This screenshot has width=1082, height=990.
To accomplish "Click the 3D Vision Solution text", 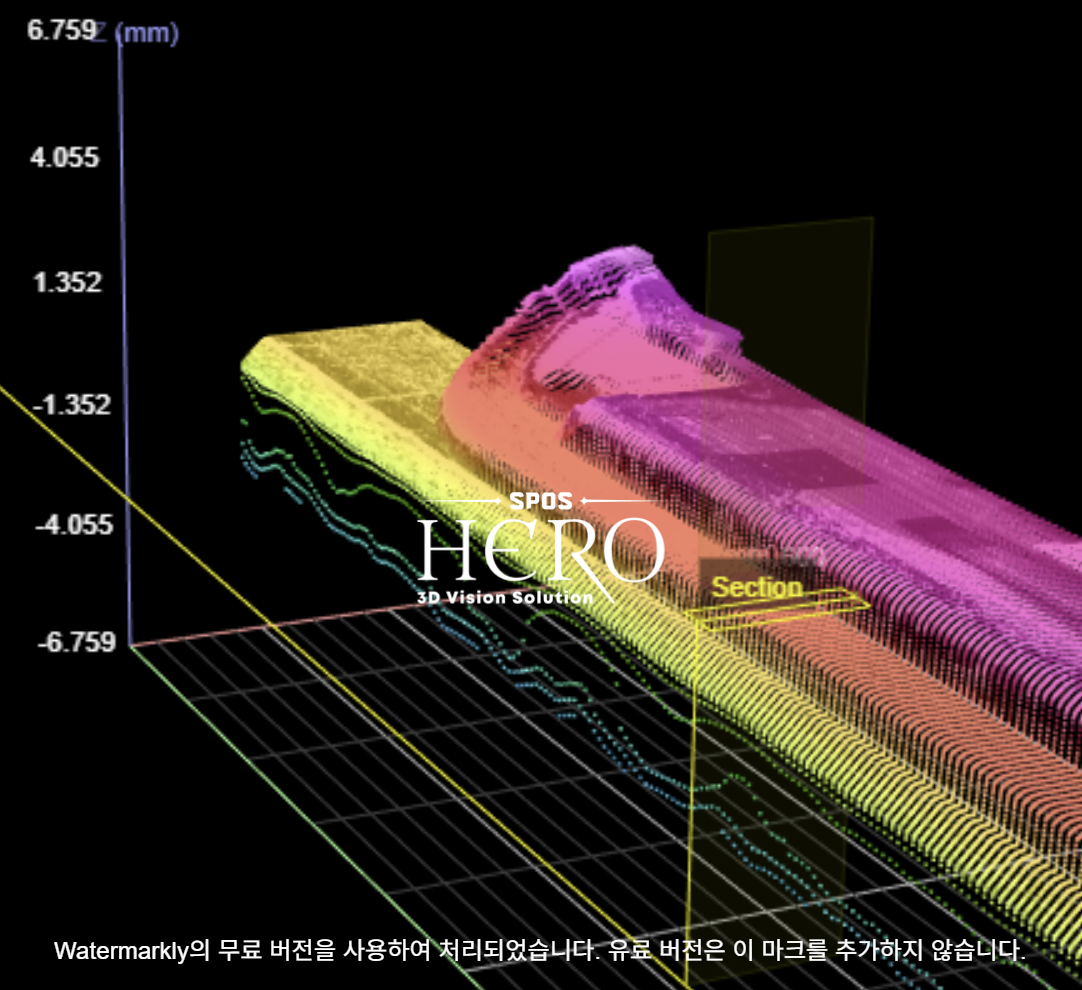I will pyautogui.click(x=504, y=597).
